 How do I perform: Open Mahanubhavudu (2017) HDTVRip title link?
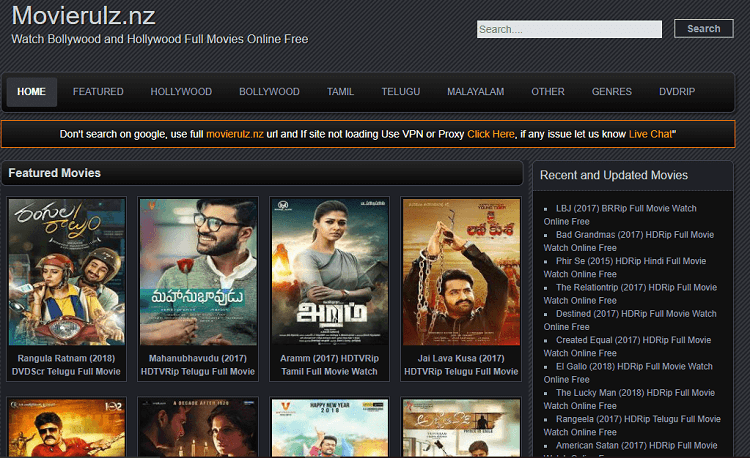click(198, 365)
